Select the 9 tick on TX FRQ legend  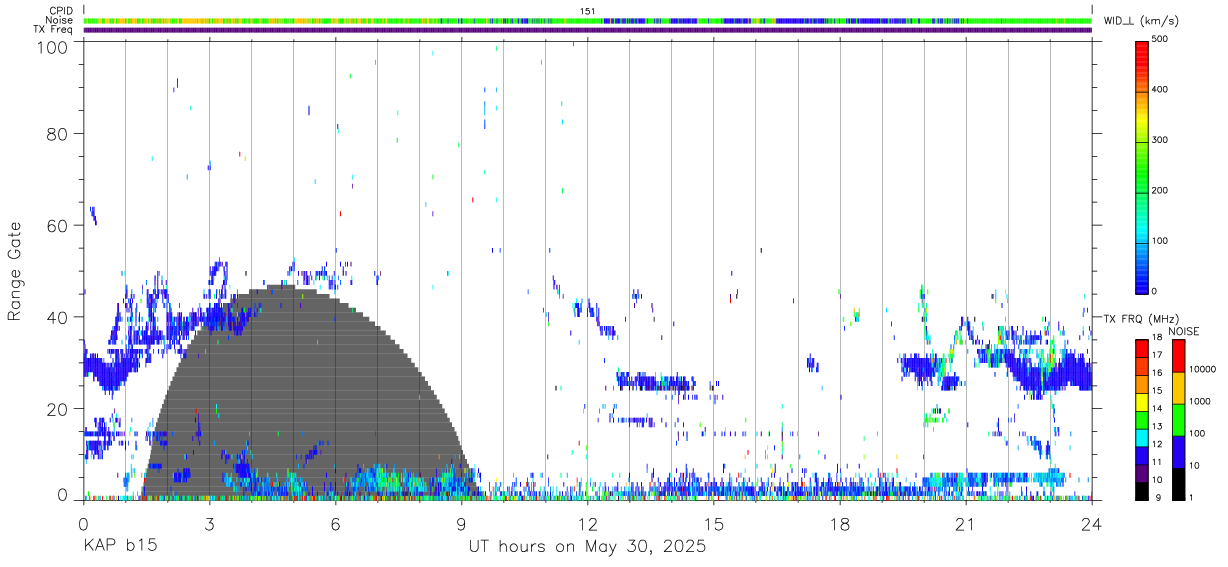point(1158,497)
